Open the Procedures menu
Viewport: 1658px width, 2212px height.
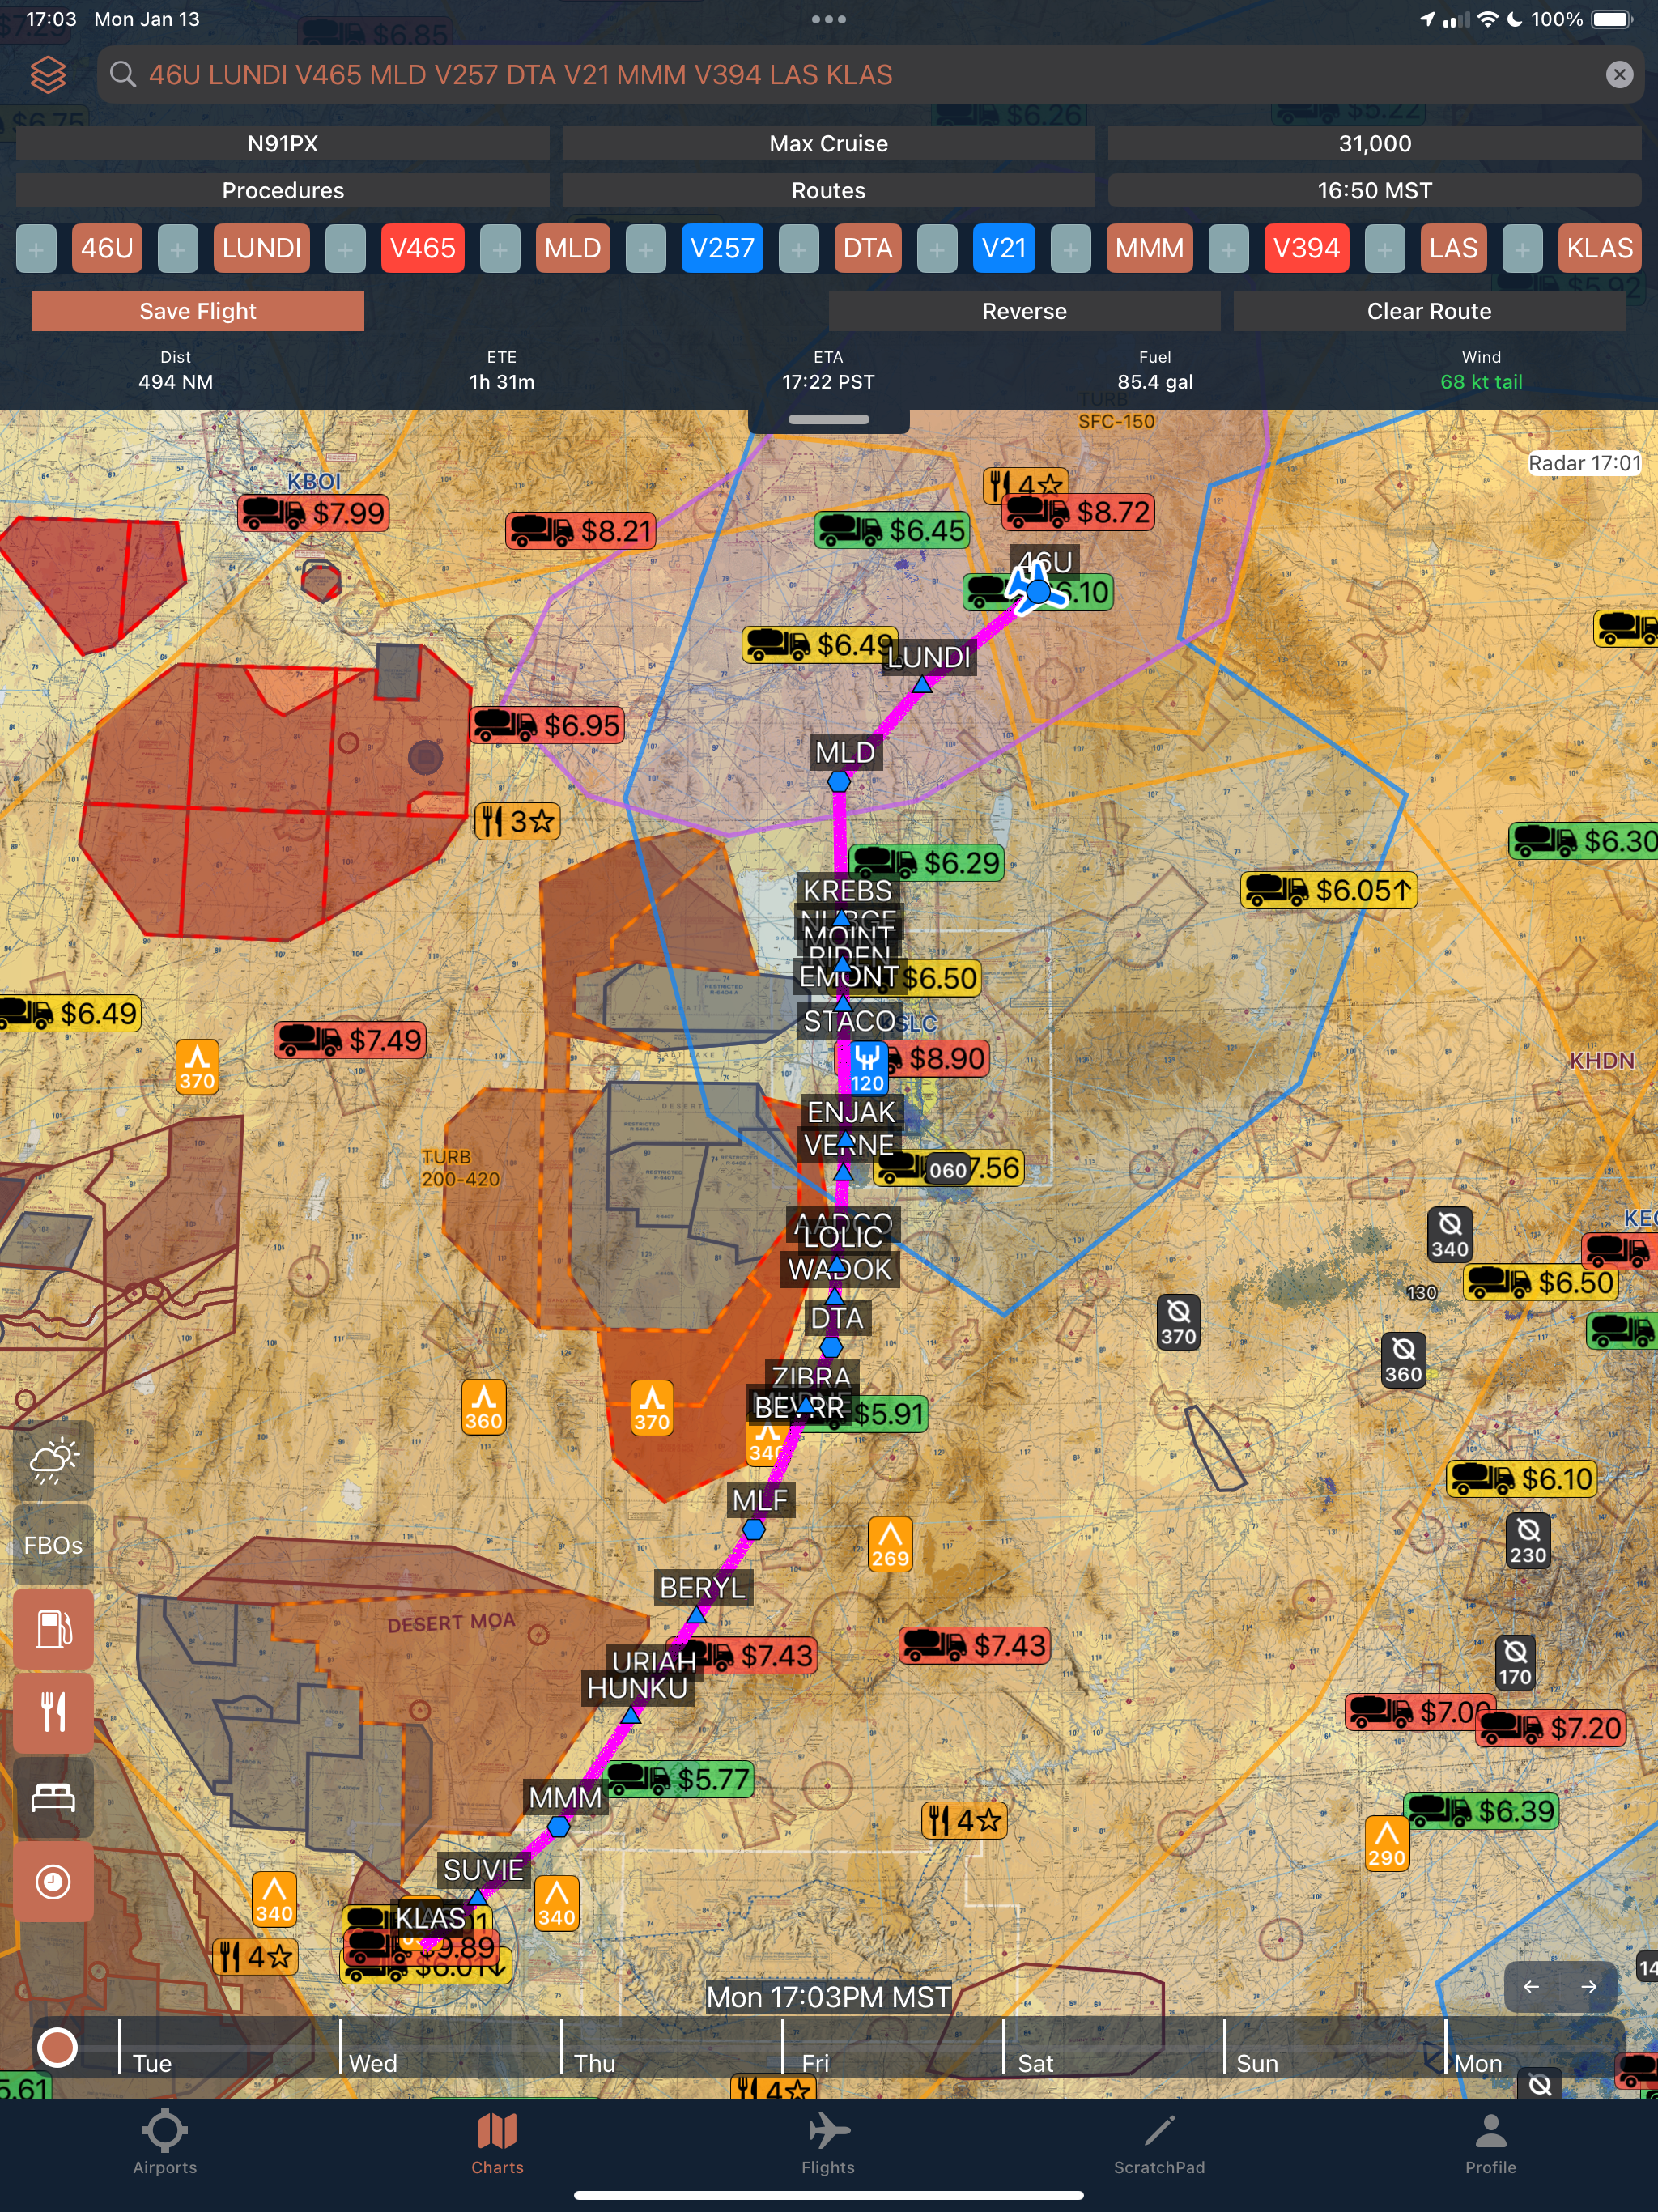282,191
